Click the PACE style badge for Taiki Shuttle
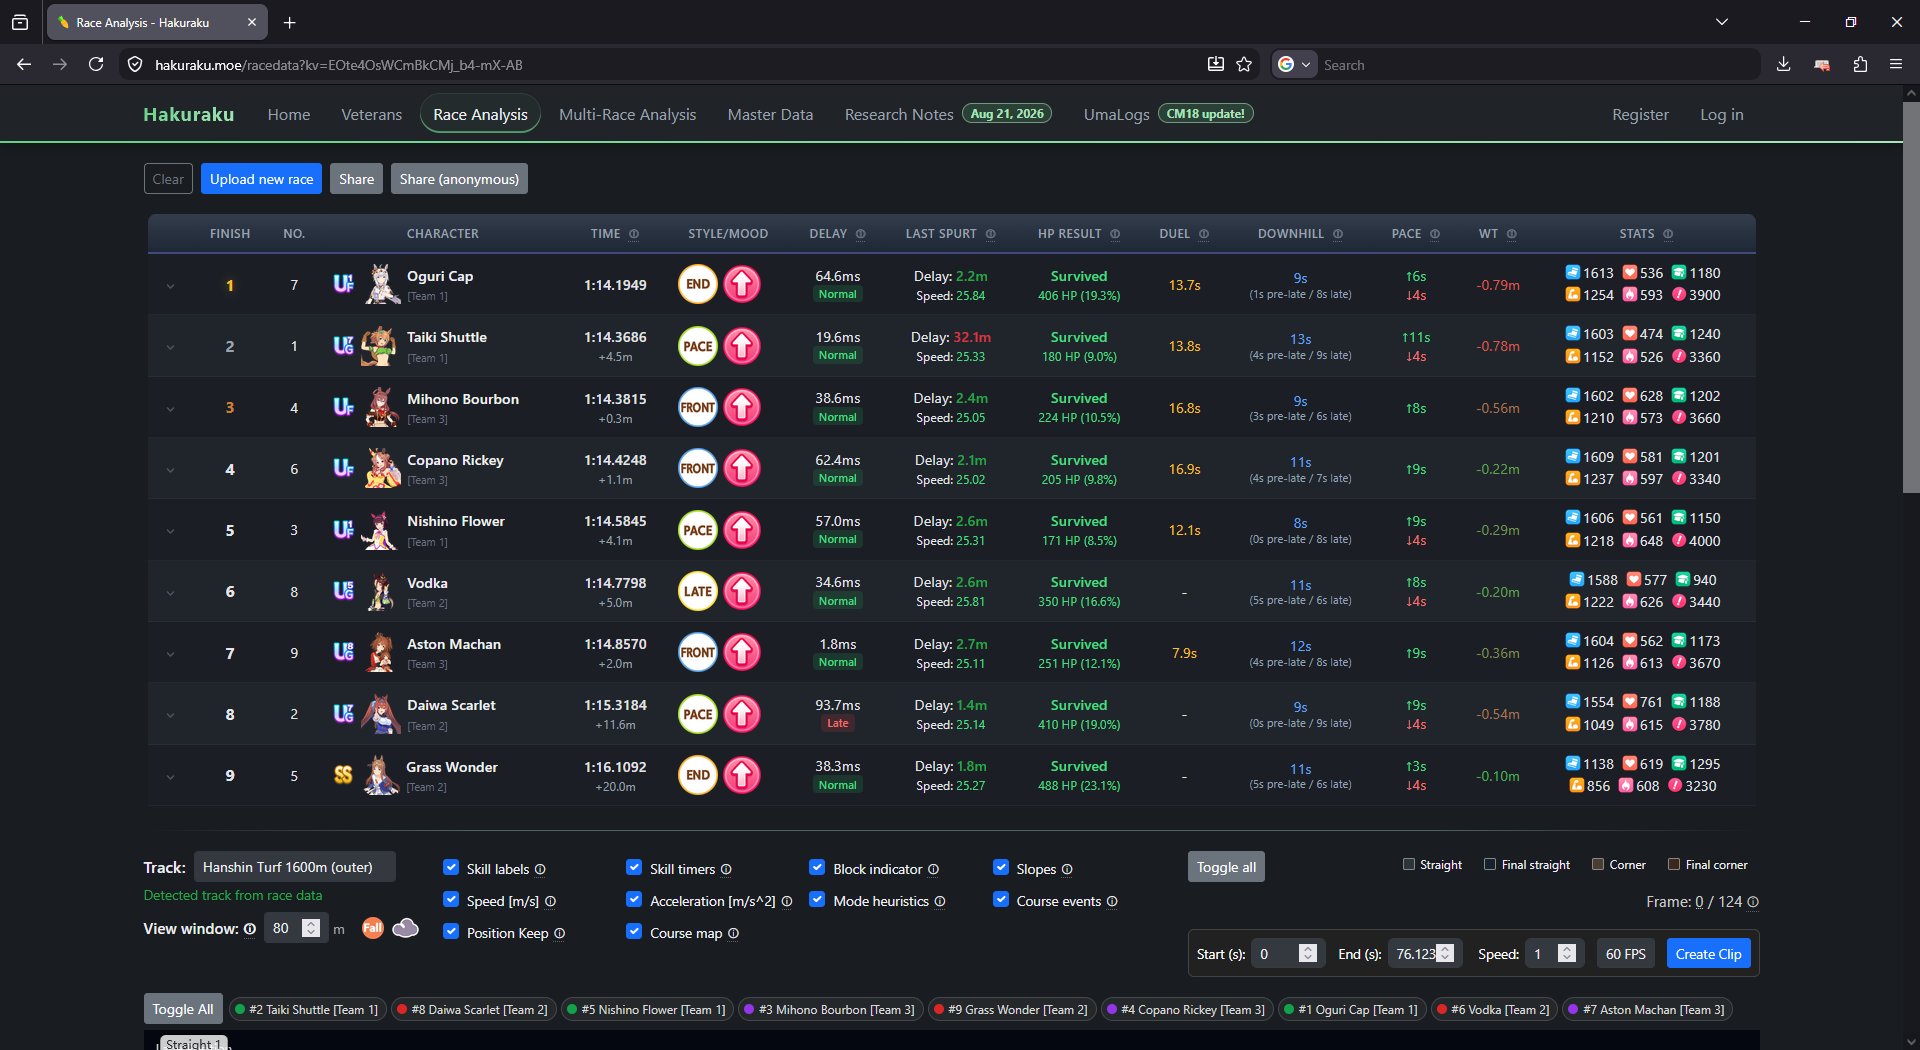The image size is (1920, 1050). (698, 346)
